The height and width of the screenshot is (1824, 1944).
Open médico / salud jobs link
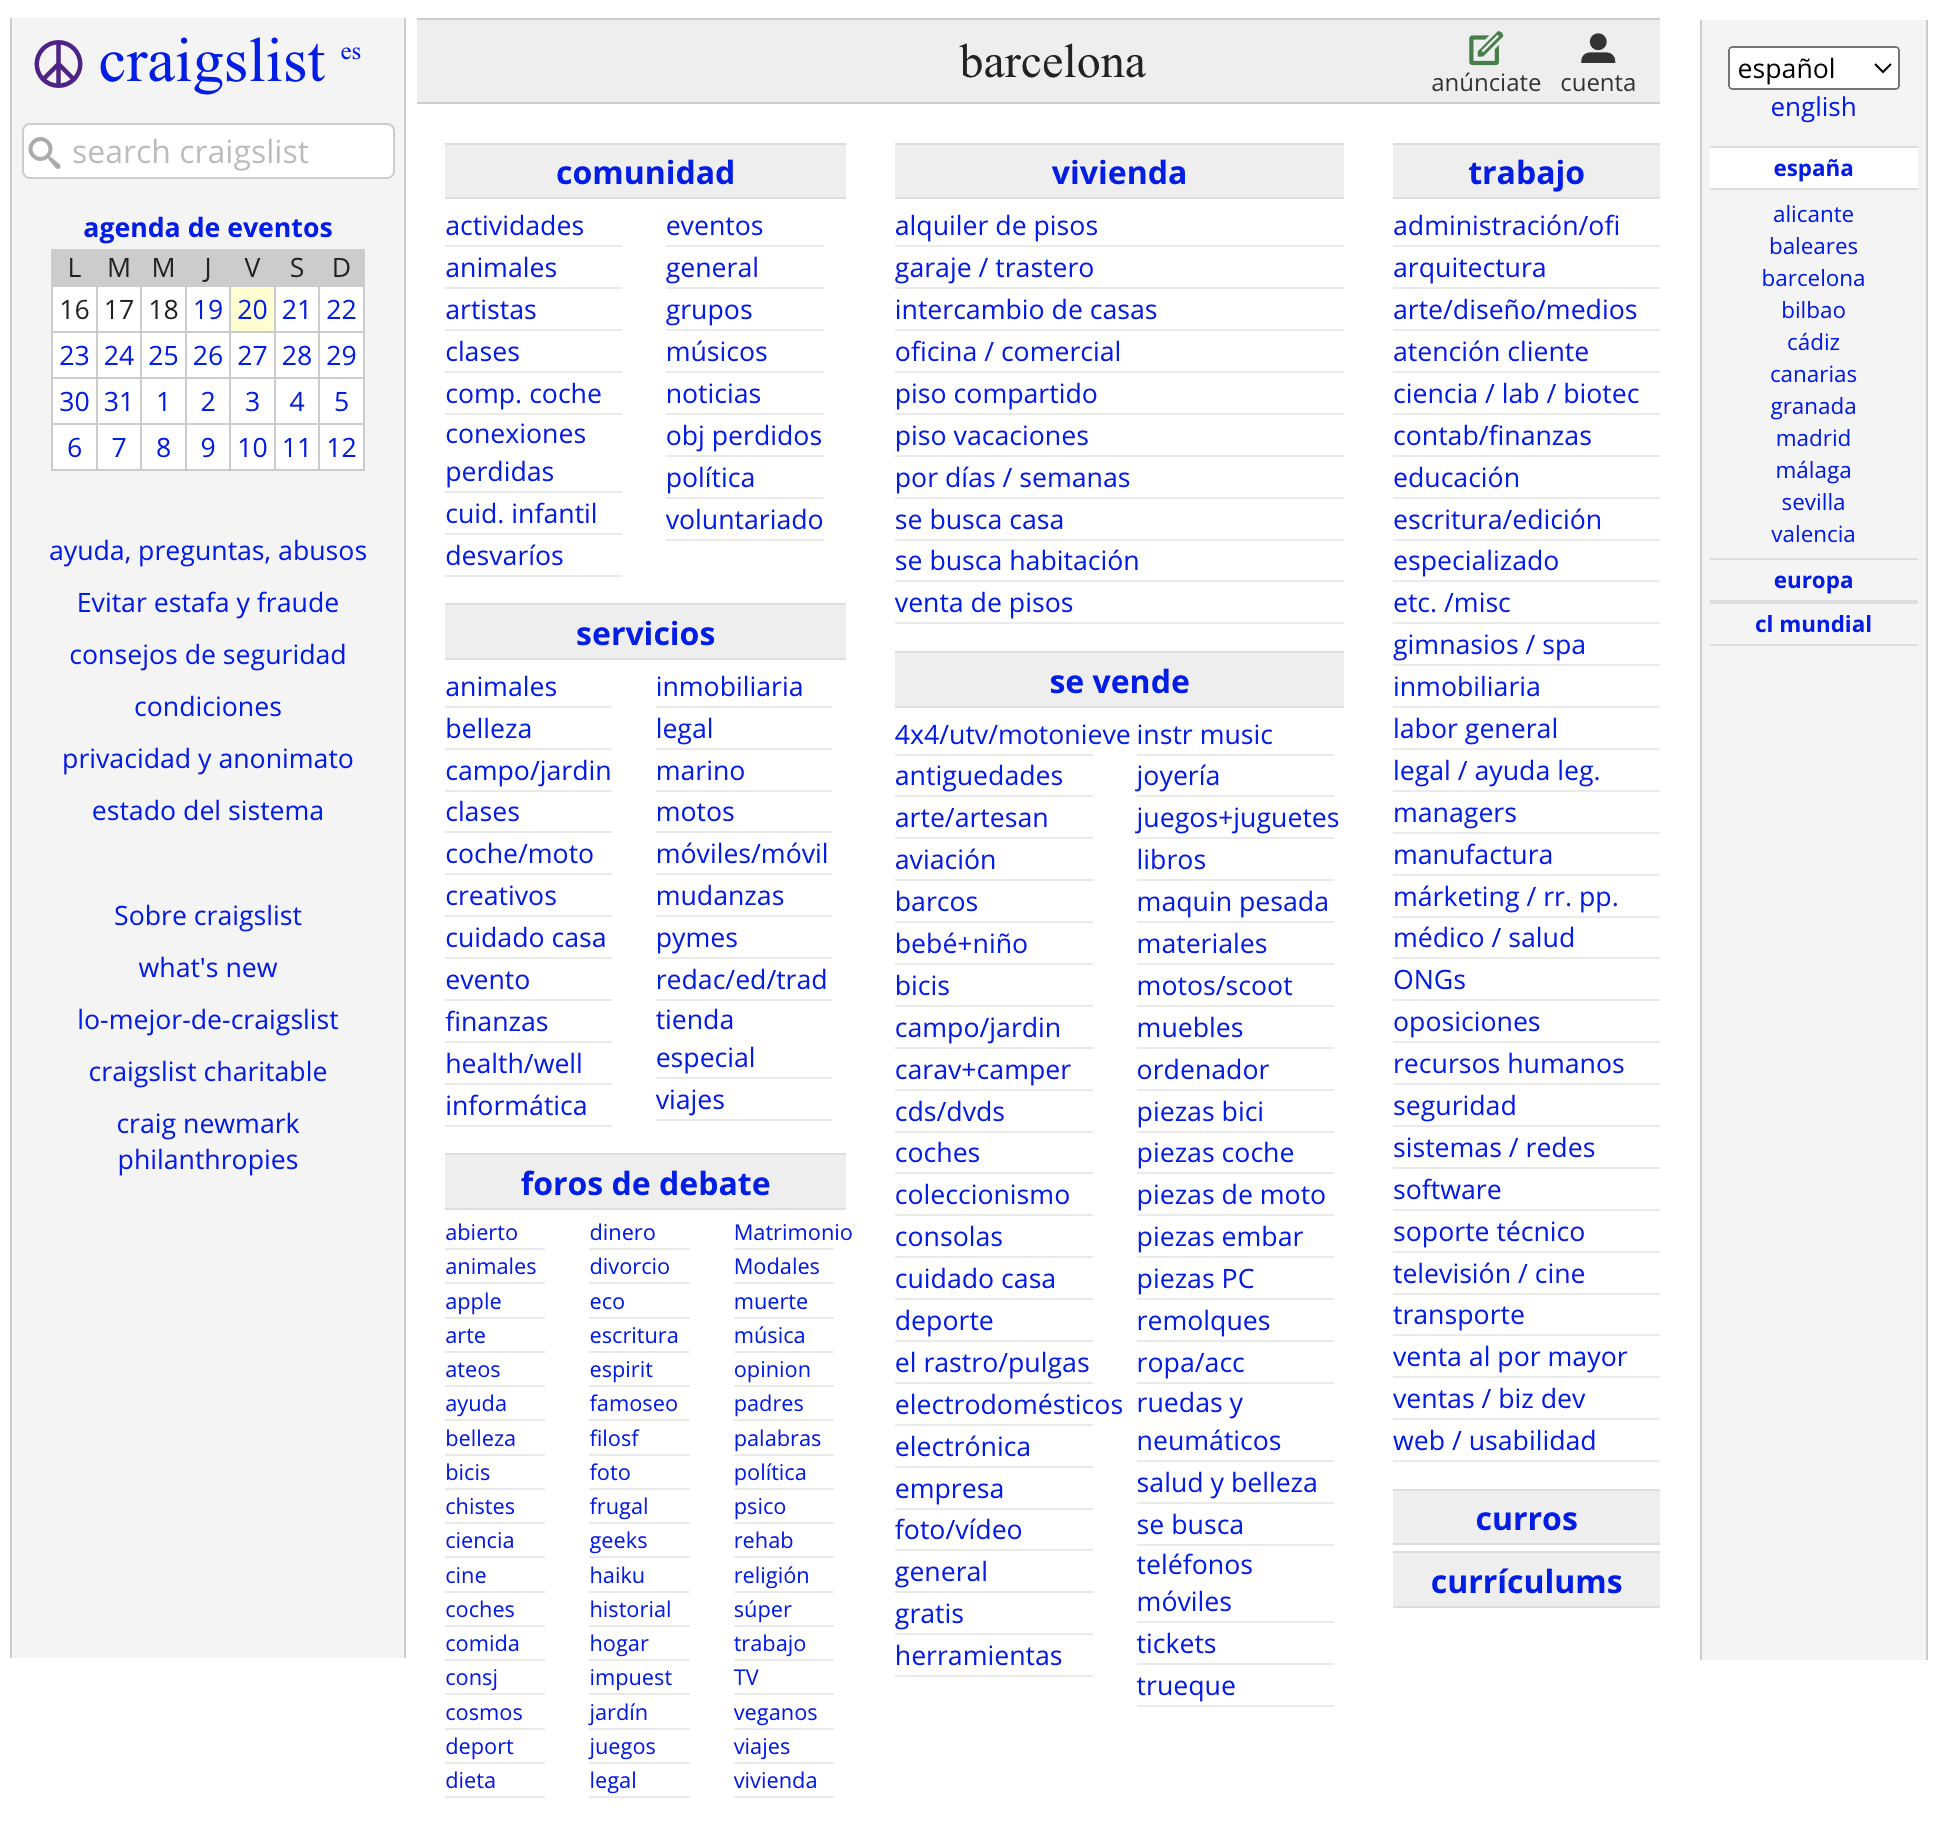coord(1484,938)
